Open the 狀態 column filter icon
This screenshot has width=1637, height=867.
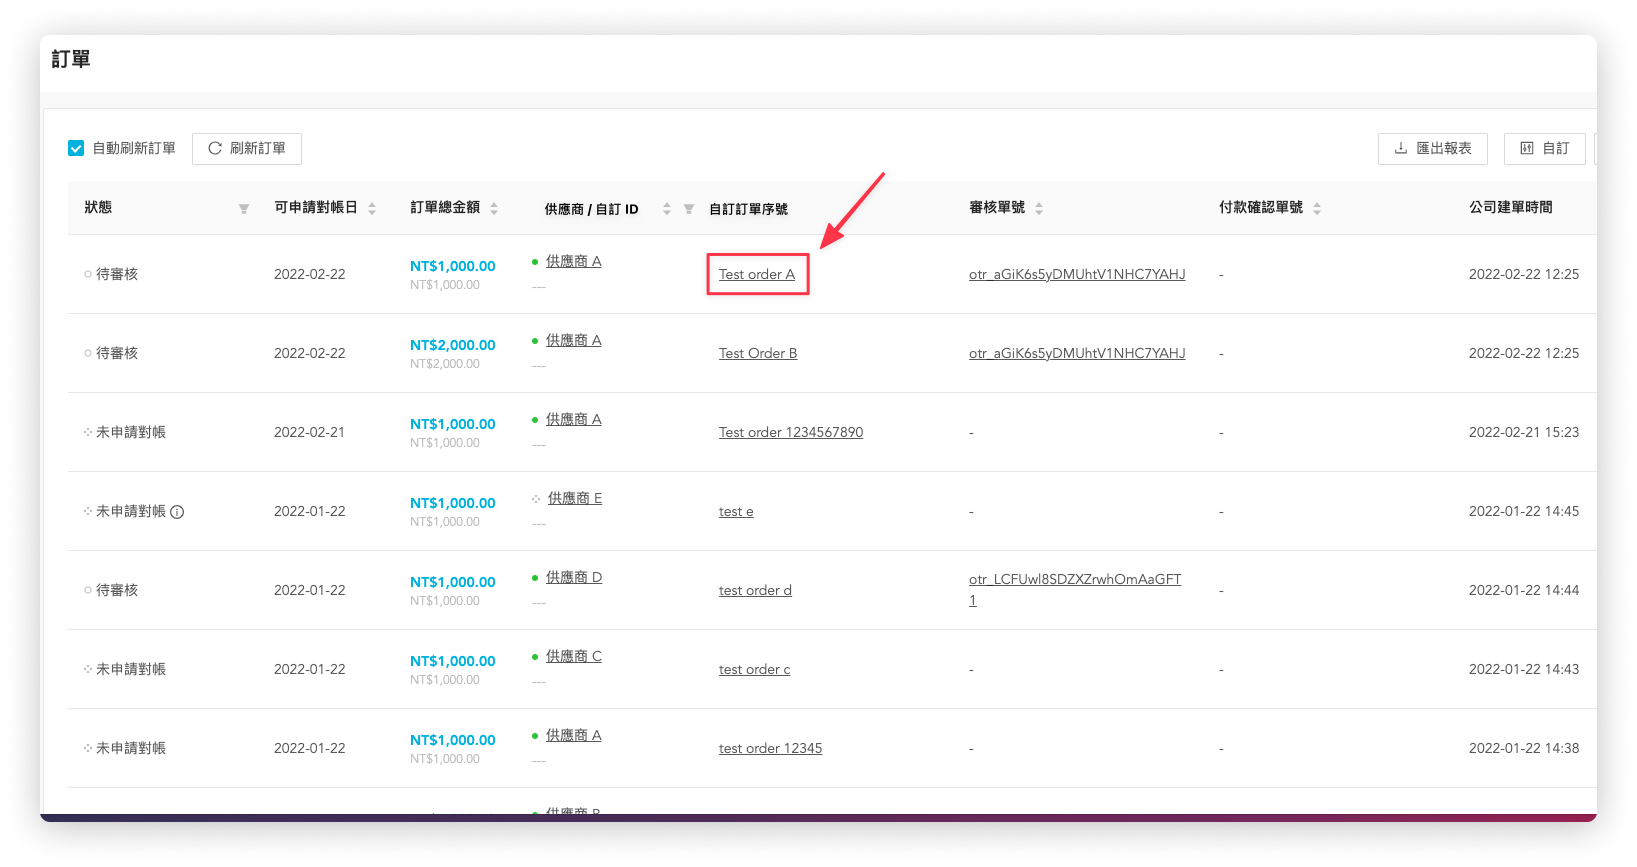[244, 209]
